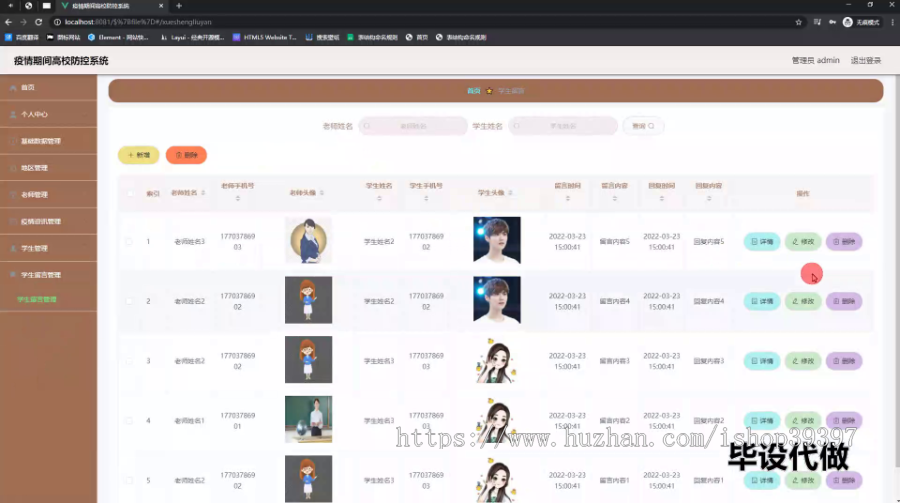Click the 查询 search button

(x=643, y=126)
